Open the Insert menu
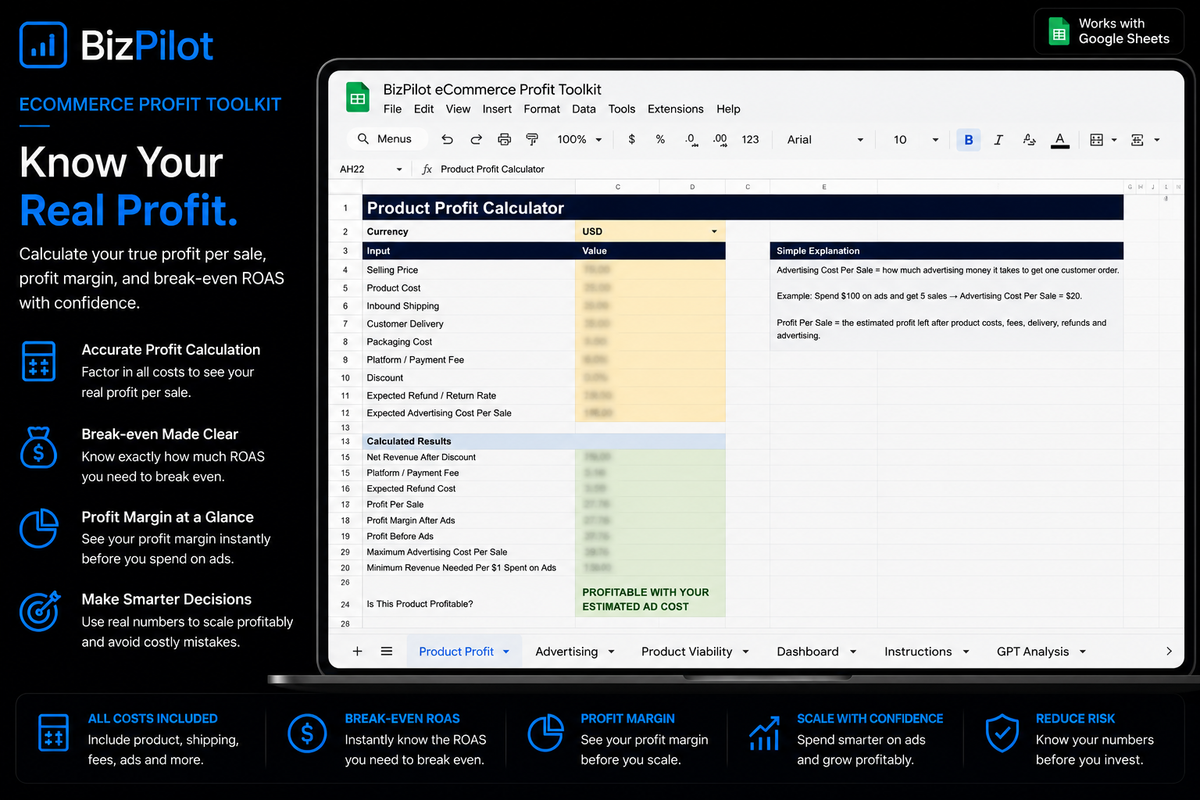The width and height of the screenshot is (1200, 800). click(x=497, y=109)
